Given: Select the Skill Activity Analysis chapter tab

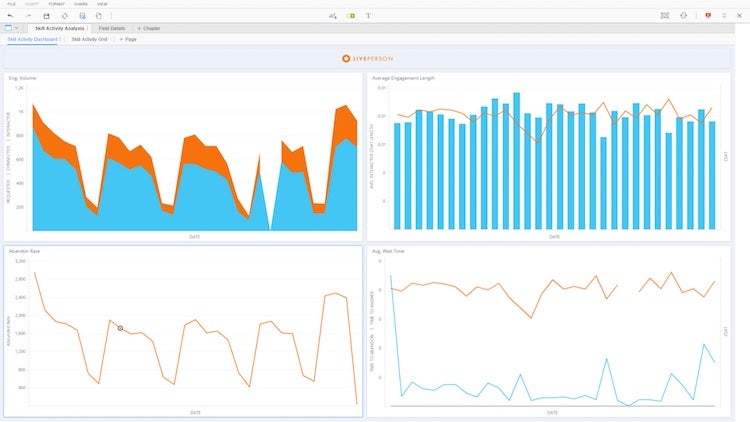Looking at the screenshot, I should (x=59, y=28).
